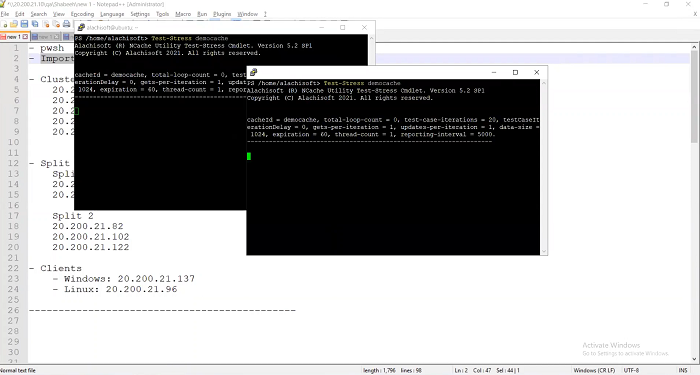This screenshot has width=700, height=375.
Task: Open the Search menu
Action: 39,14
